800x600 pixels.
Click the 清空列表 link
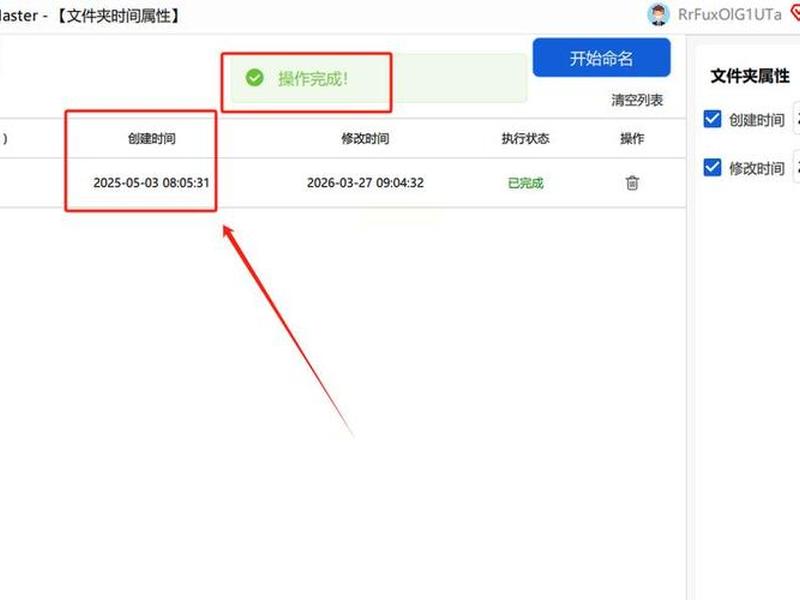(637, 100)
